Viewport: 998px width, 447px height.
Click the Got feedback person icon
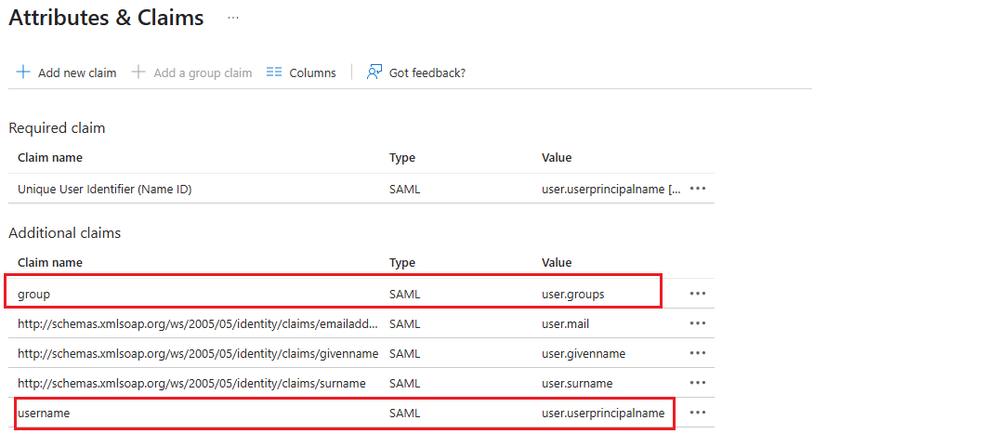pos(375,72)
